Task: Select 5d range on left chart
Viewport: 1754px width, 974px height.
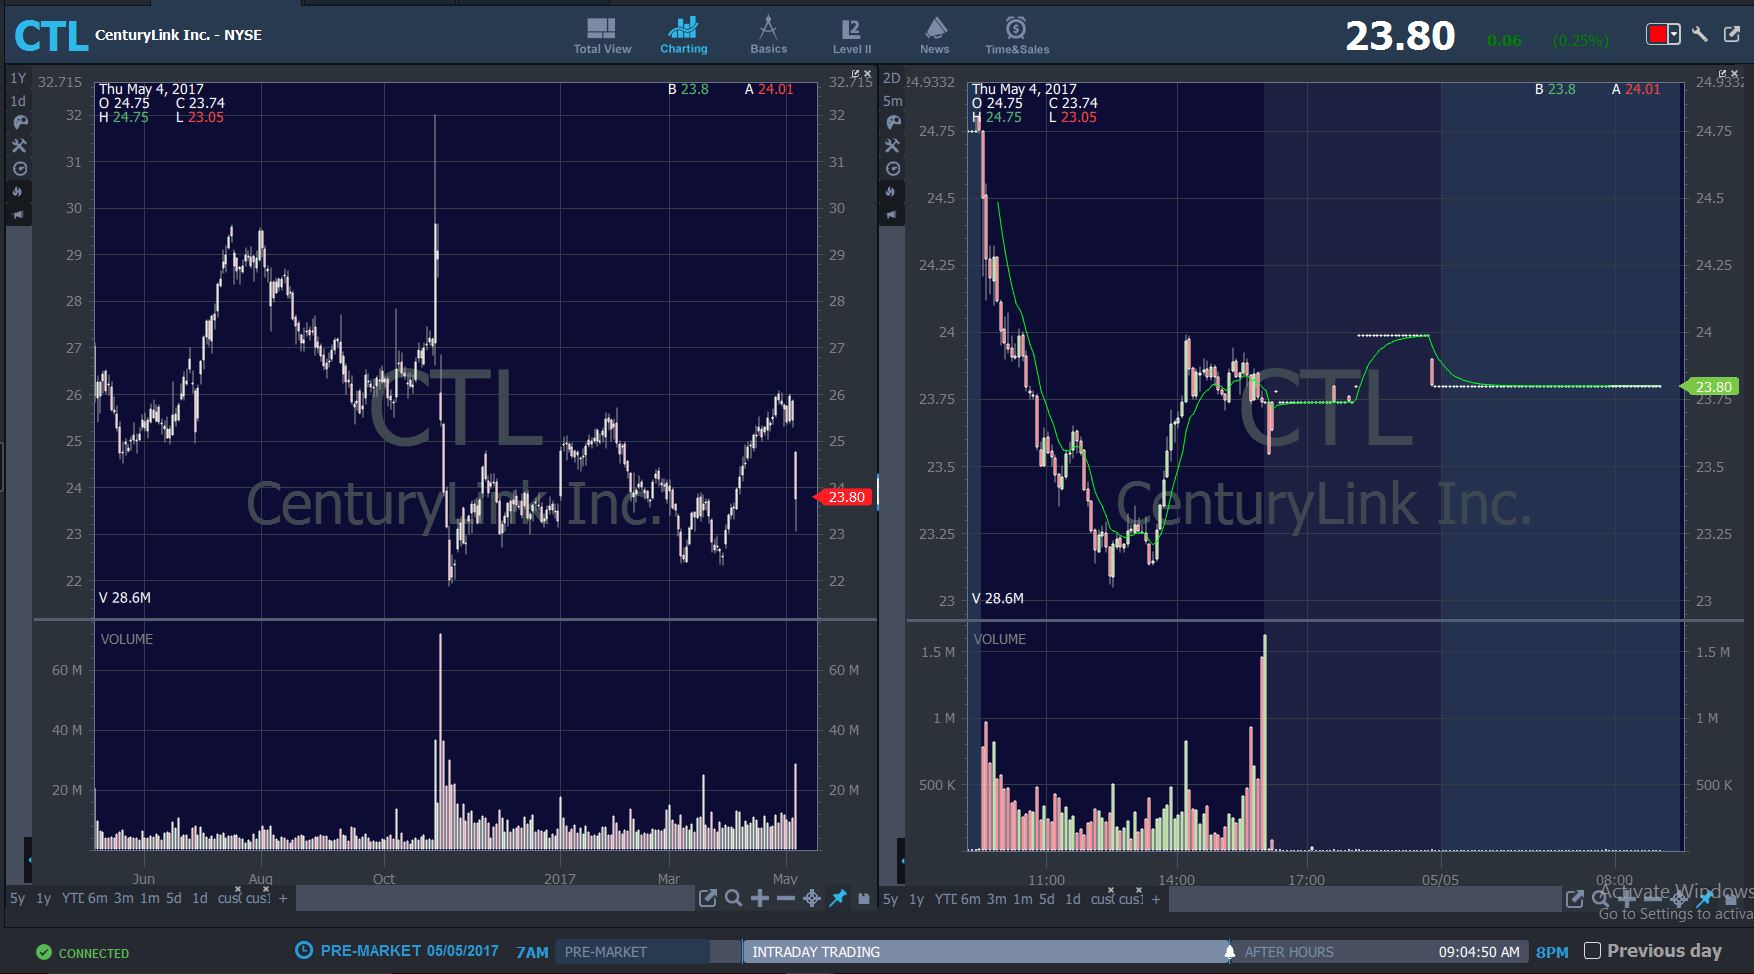Action: point(174,899)
